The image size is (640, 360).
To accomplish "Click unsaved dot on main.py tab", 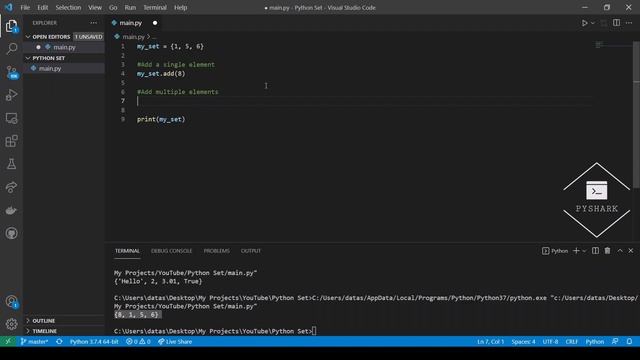I will click(155, 23).
